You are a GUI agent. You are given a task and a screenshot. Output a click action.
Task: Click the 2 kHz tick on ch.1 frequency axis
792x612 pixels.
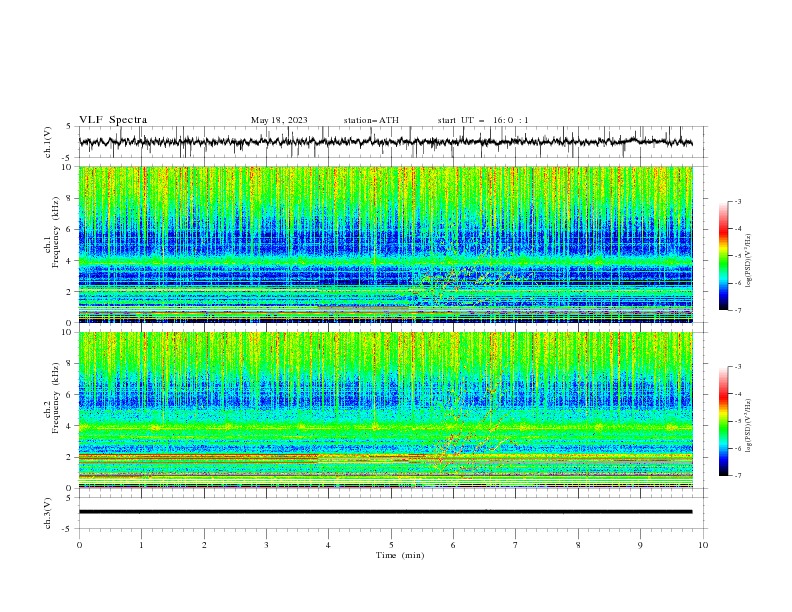point(70,292)
